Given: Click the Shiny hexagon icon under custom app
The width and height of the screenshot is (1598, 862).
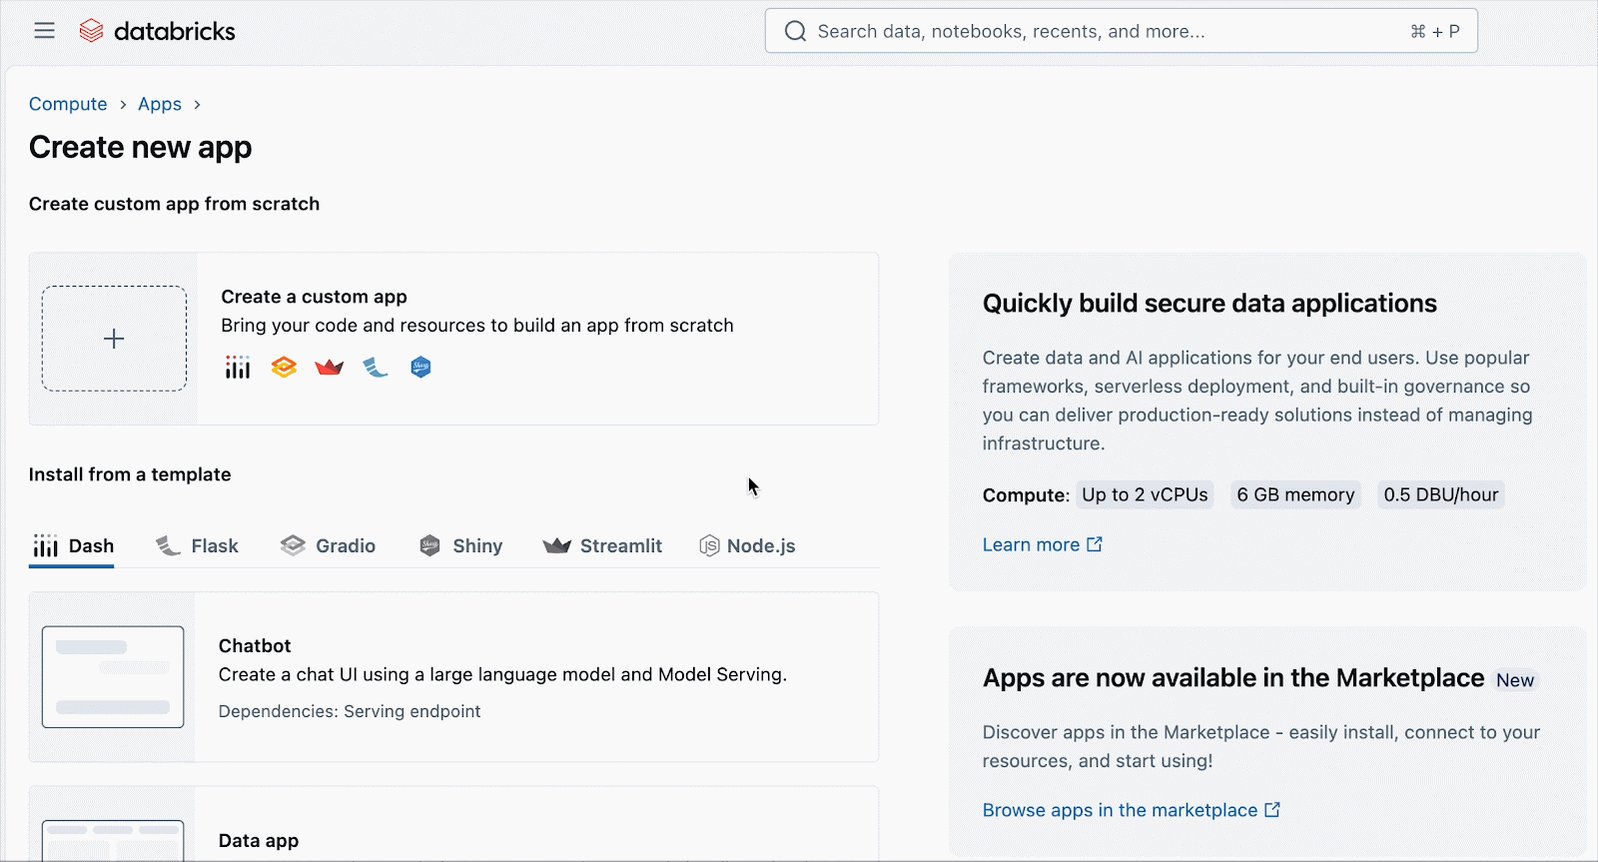Looking at the screenshot, I should coord(421,367).
